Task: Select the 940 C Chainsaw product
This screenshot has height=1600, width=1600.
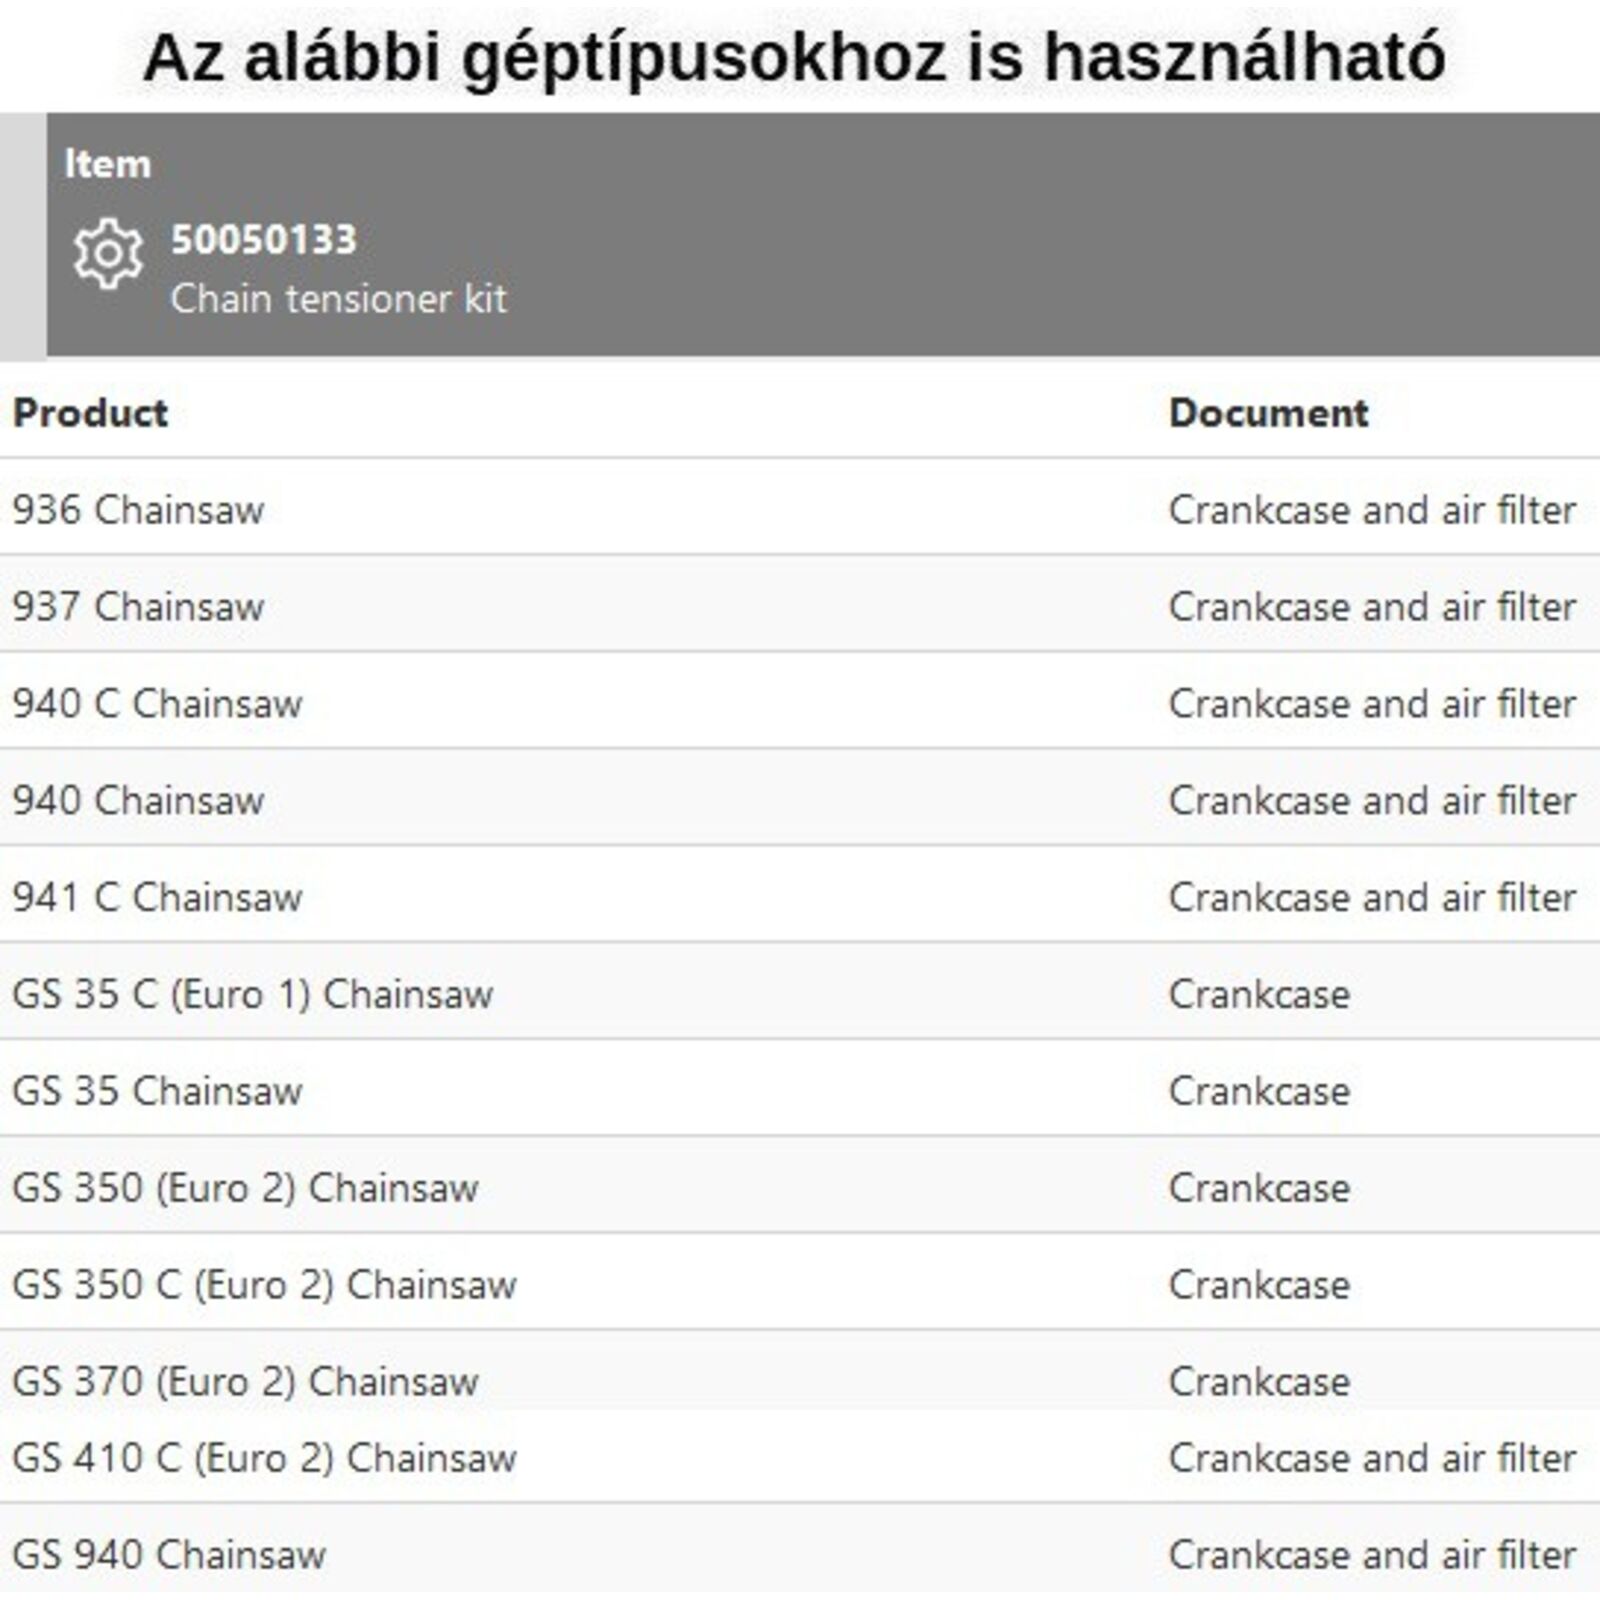Action: [x=157, y=704]
